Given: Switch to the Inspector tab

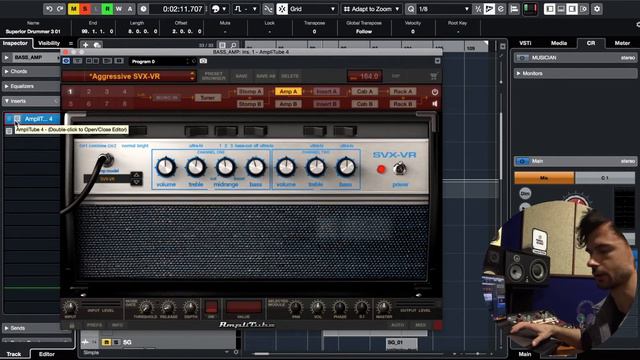Looking at the screenshot, I should pyautogui.click(x=16, y=43).
